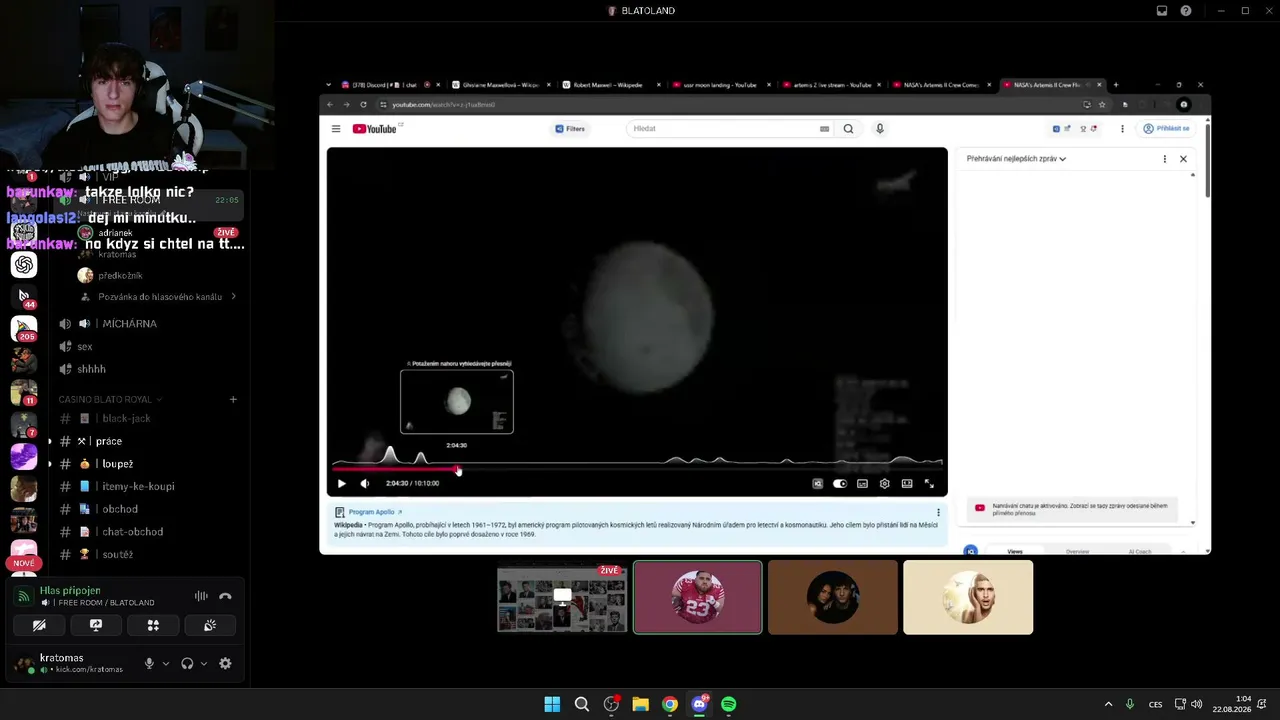Open live chat options menu
The width and height of the screenshot is (1280, 720).
tap(1164, 159)
